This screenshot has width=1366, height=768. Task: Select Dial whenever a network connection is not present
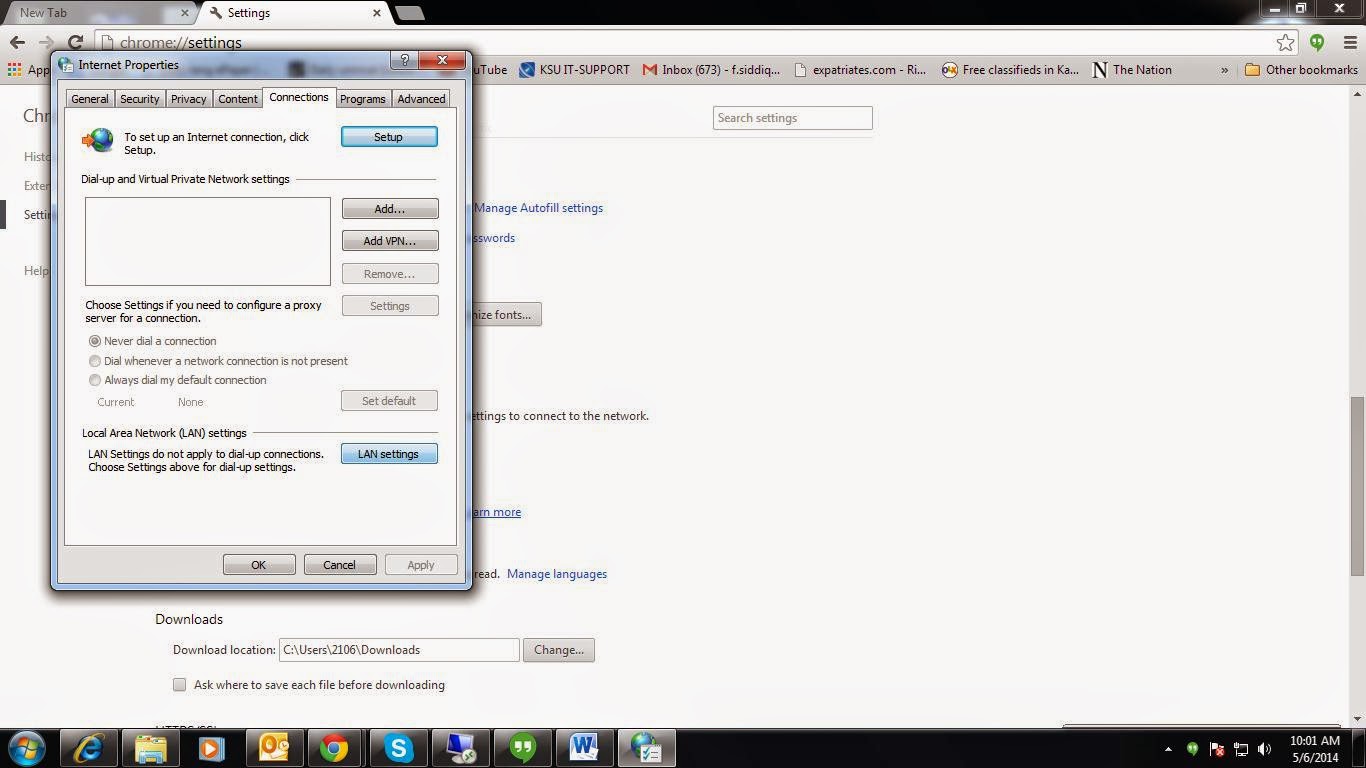(95, 361)
